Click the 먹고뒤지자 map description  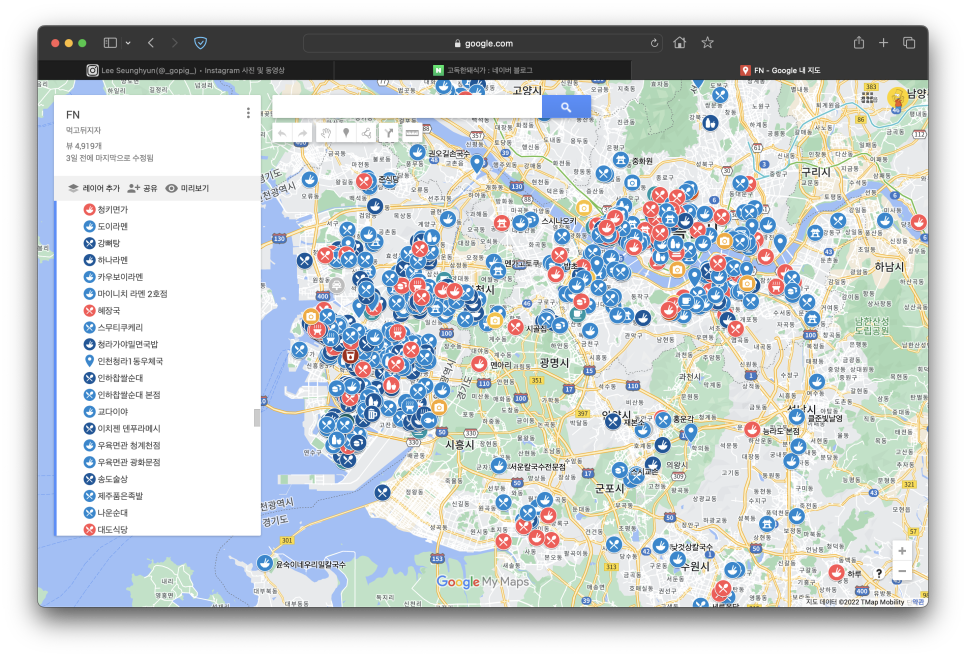coord(83,130)
